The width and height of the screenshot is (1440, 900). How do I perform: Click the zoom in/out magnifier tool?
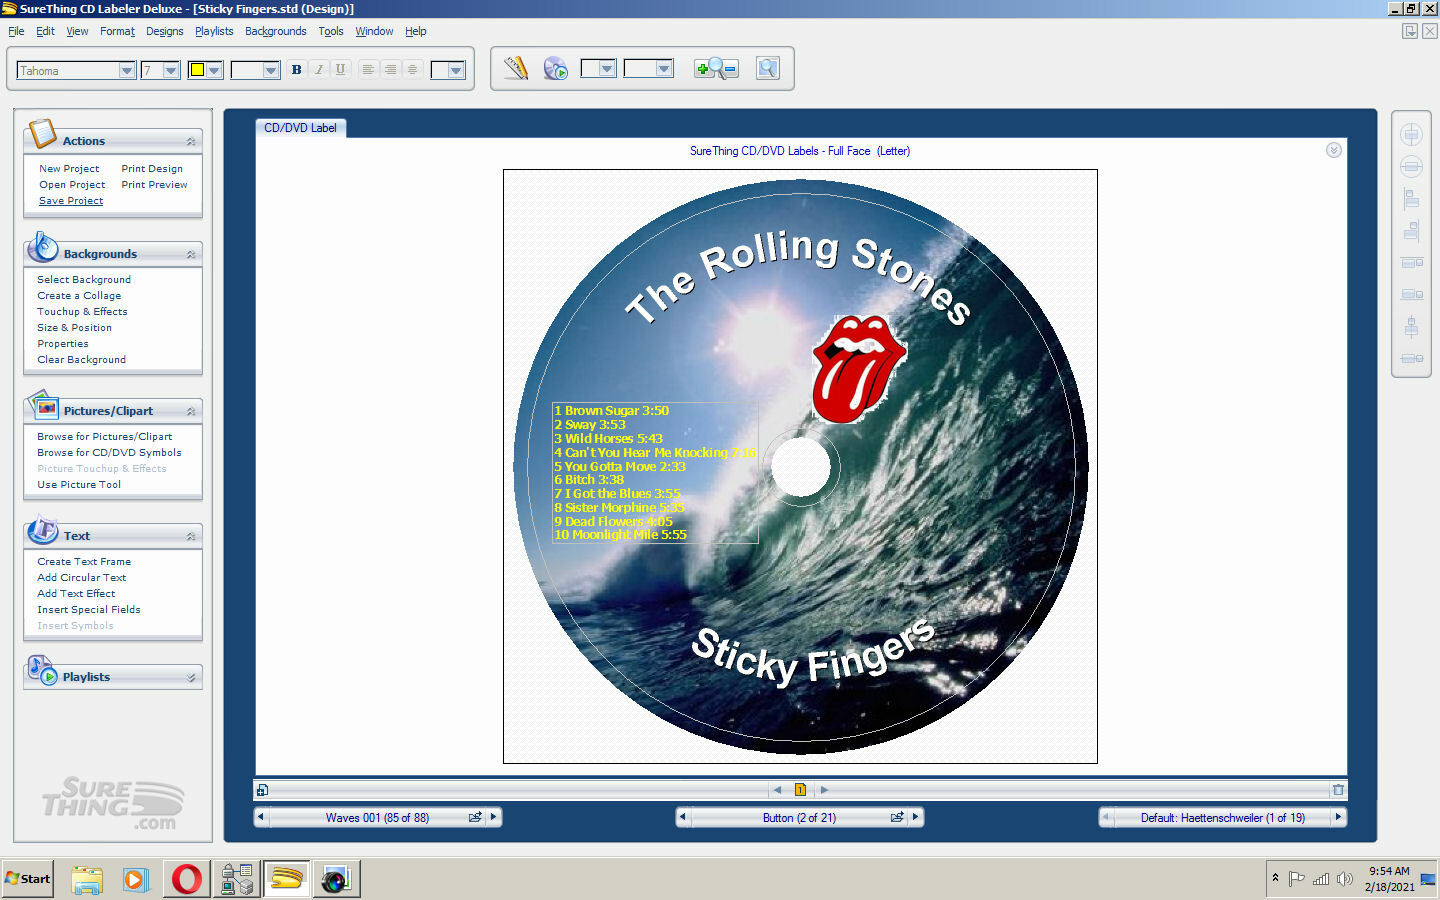(716, 68)
